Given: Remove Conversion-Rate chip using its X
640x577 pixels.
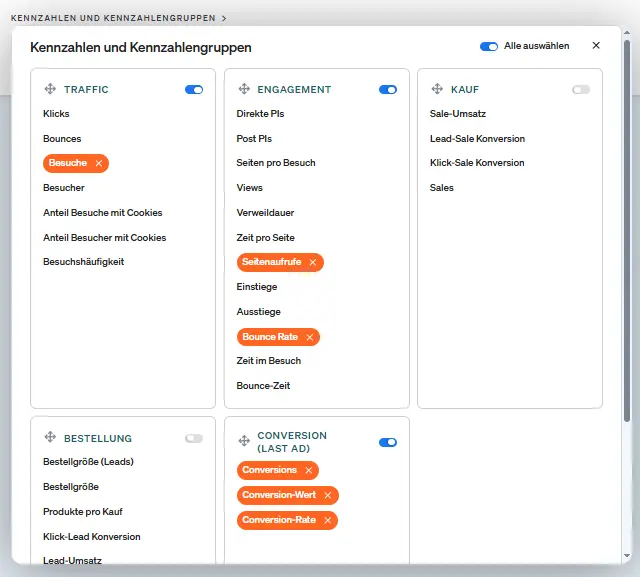Looking at the screenshot, I should point(327,520).
